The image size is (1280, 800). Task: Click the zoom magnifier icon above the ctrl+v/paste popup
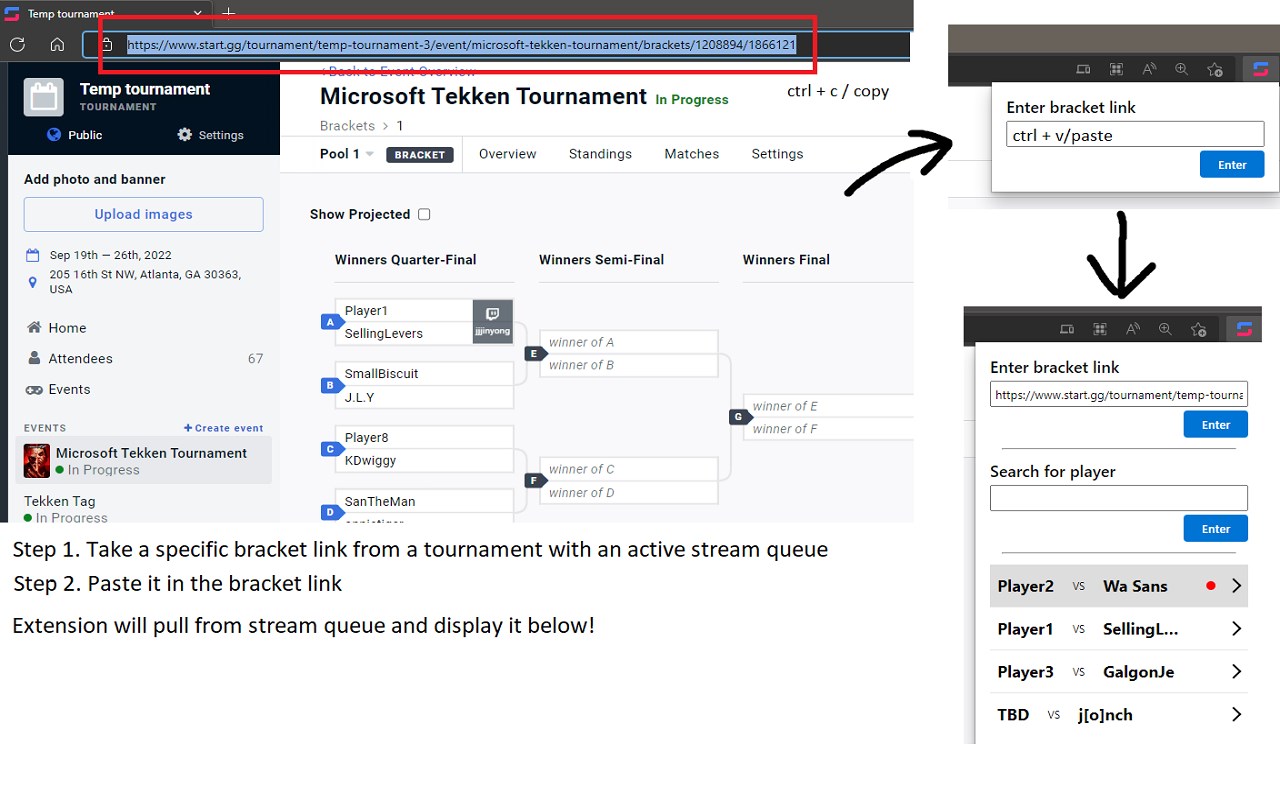(x=1182, y=69)
